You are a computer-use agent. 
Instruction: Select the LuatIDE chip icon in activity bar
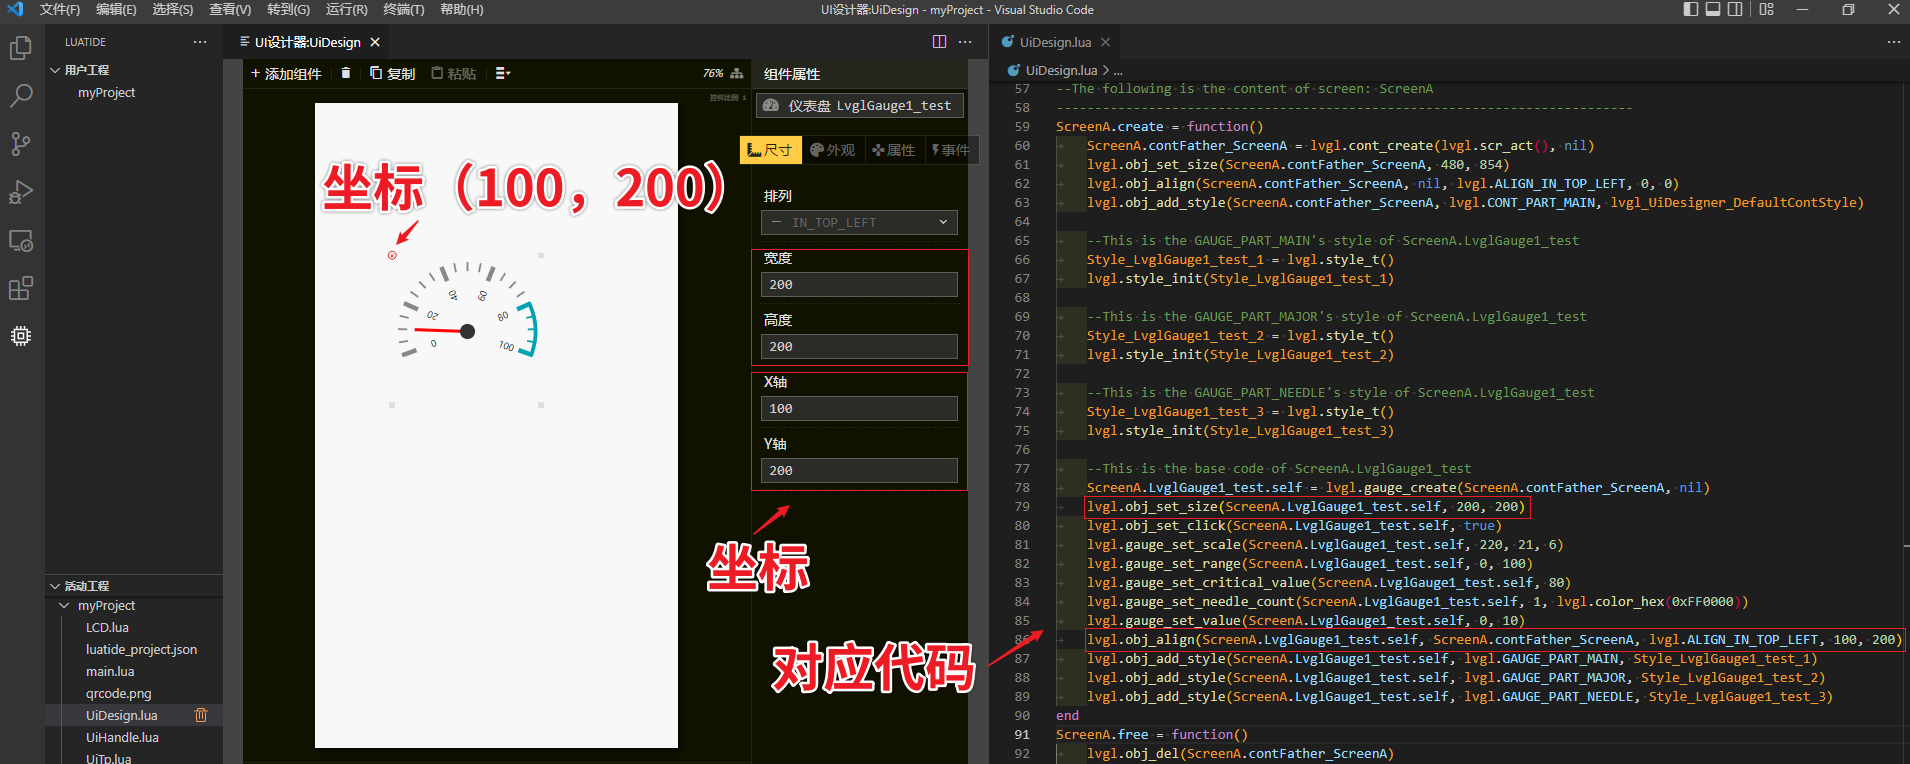21,336
